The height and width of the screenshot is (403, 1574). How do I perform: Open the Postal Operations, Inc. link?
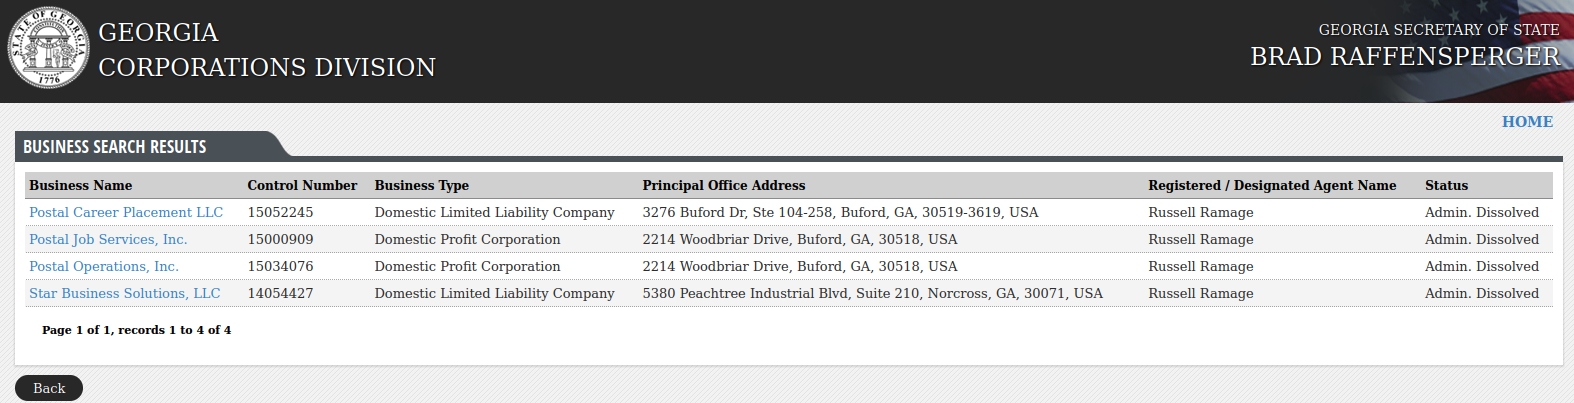pyautogui.click(x=104, y=266)
